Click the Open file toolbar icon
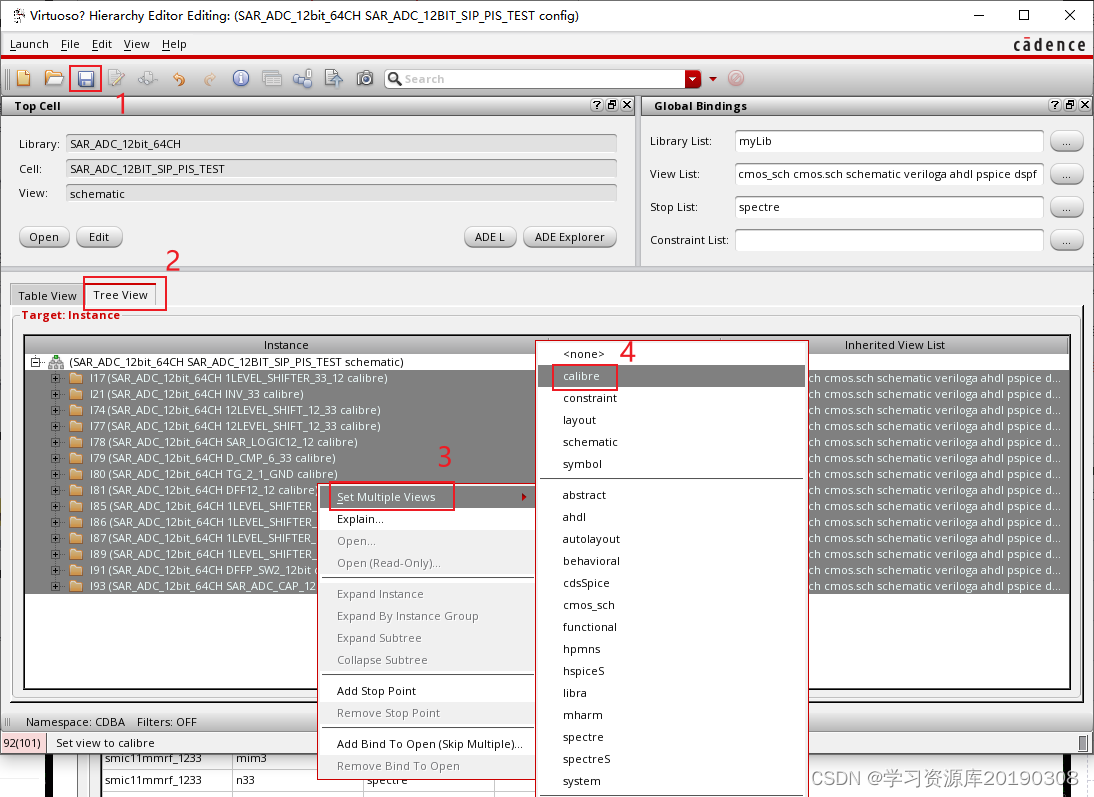Viewport: 1094px width, 797px height. pyautogui.click(x=54, y=78)
